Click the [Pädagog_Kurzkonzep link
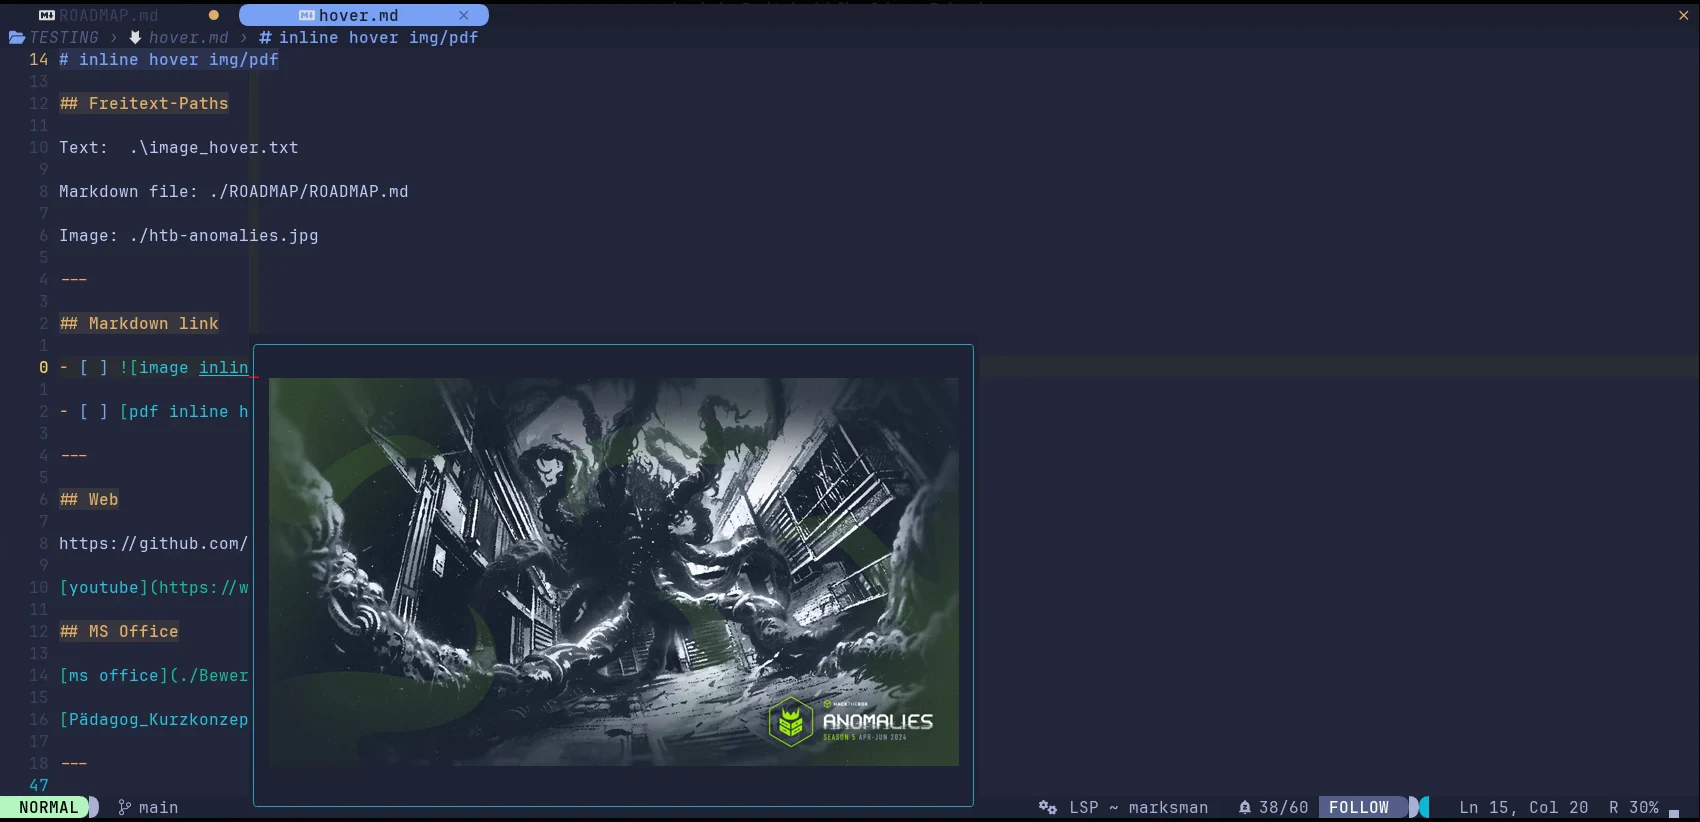Image resolution: width=1700 pixels, height=822 pixels. pyautogui.click(x=154, y=719)
